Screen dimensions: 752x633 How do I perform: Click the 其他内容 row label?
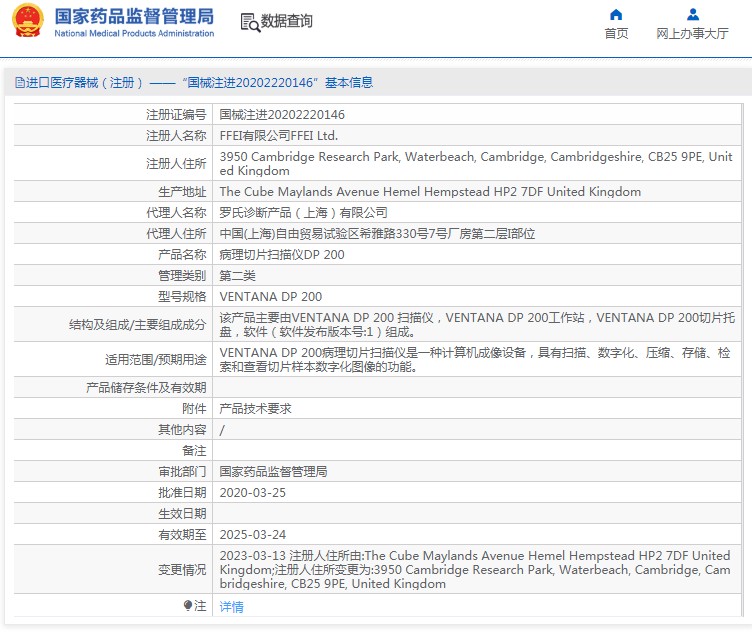(182, 430)
